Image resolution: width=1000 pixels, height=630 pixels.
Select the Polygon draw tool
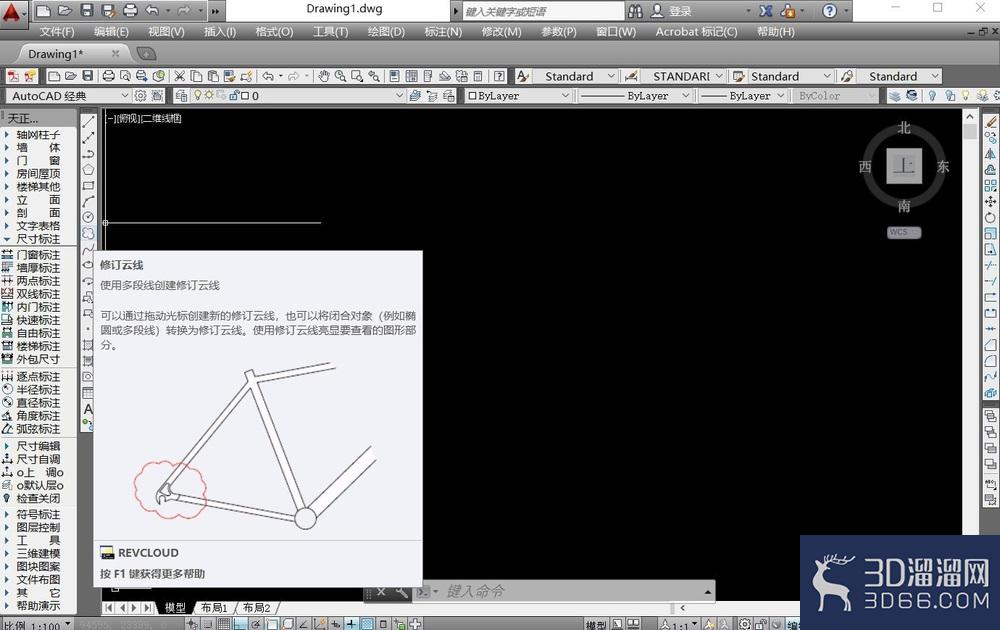pyautogui.click(x=88, y=170)
